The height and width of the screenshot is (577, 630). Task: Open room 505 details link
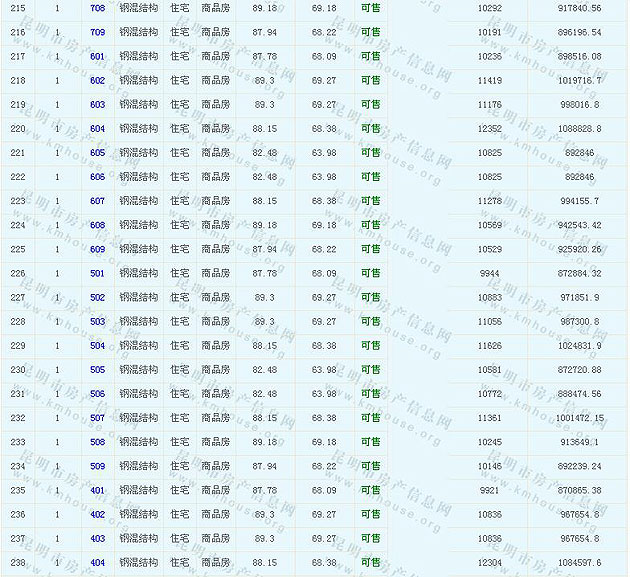[97, 370]
